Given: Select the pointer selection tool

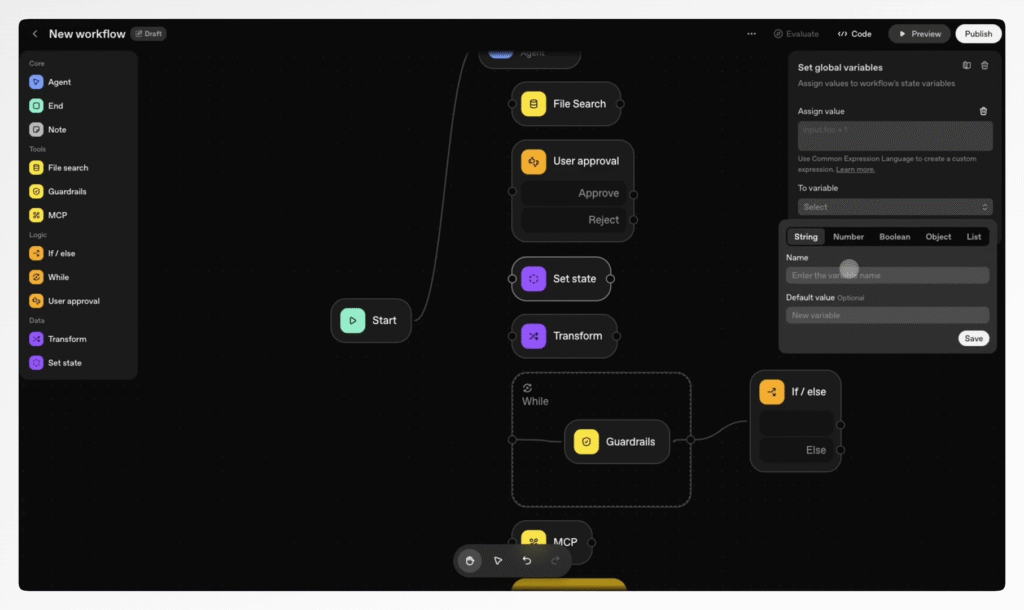Looking at the screenshot, I should click(498, 561).
